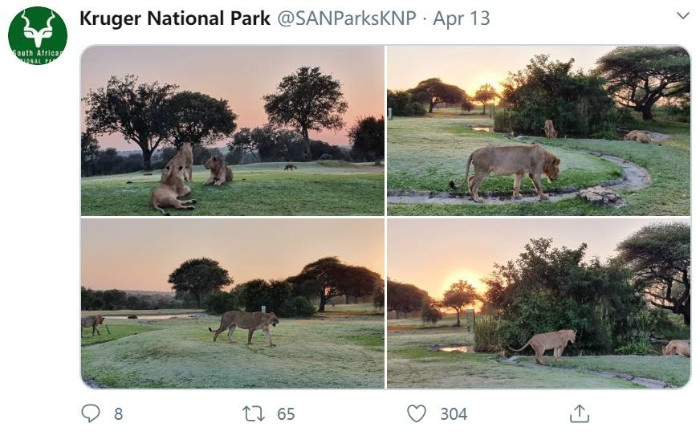Click the like count showing 304
This screenshot has height=436, width=700.
tap(453, 414)
